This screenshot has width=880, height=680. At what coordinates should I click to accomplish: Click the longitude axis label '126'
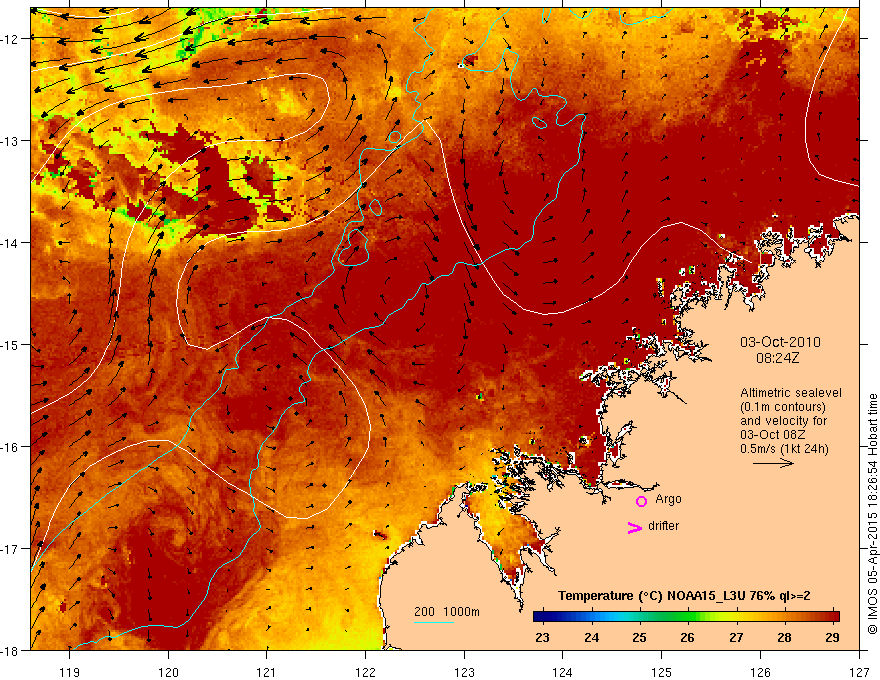pos(760,672)
